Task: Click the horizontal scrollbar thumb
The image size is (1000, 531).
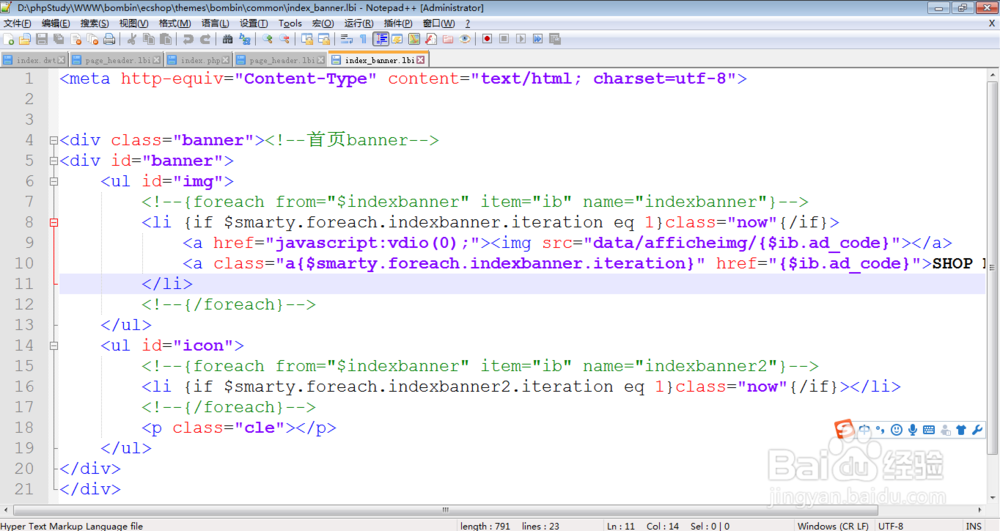Action: (x=445, y=510)
